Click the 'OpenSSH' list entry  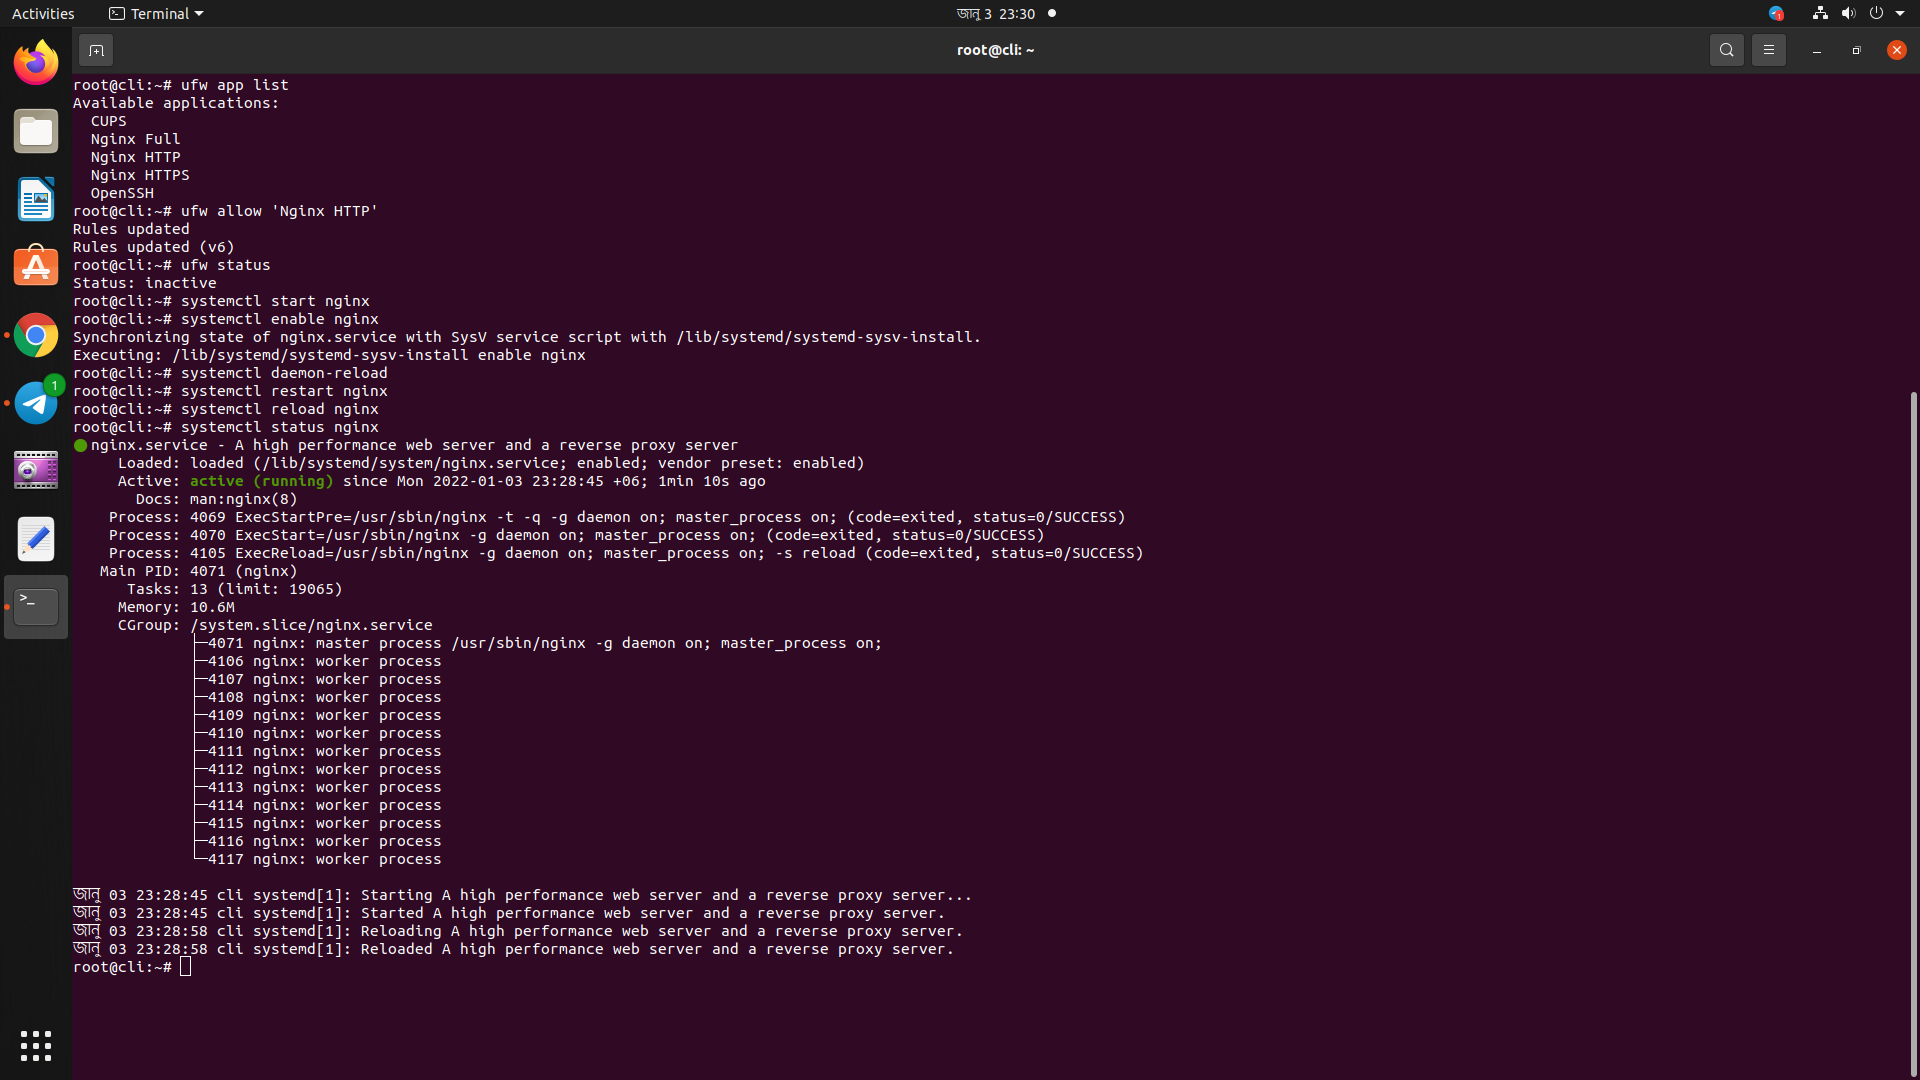[122, 193]
